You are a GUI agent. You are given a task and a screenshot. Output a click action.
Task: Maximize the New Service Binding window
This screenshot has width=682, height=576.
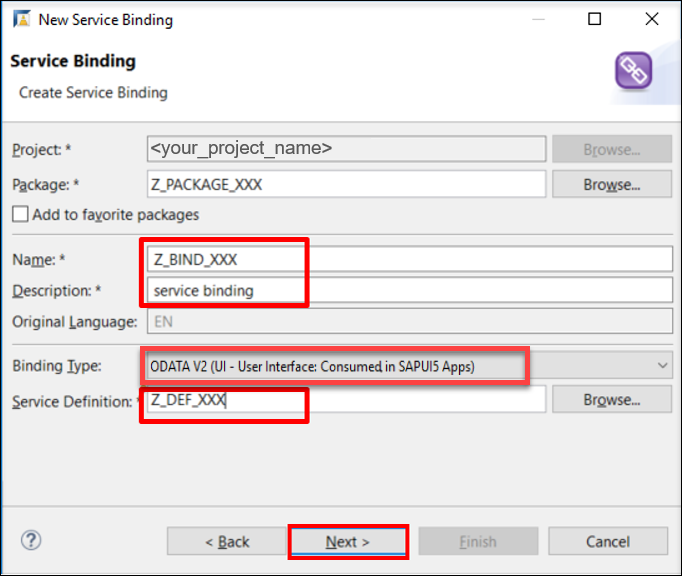tap(595, 19)
